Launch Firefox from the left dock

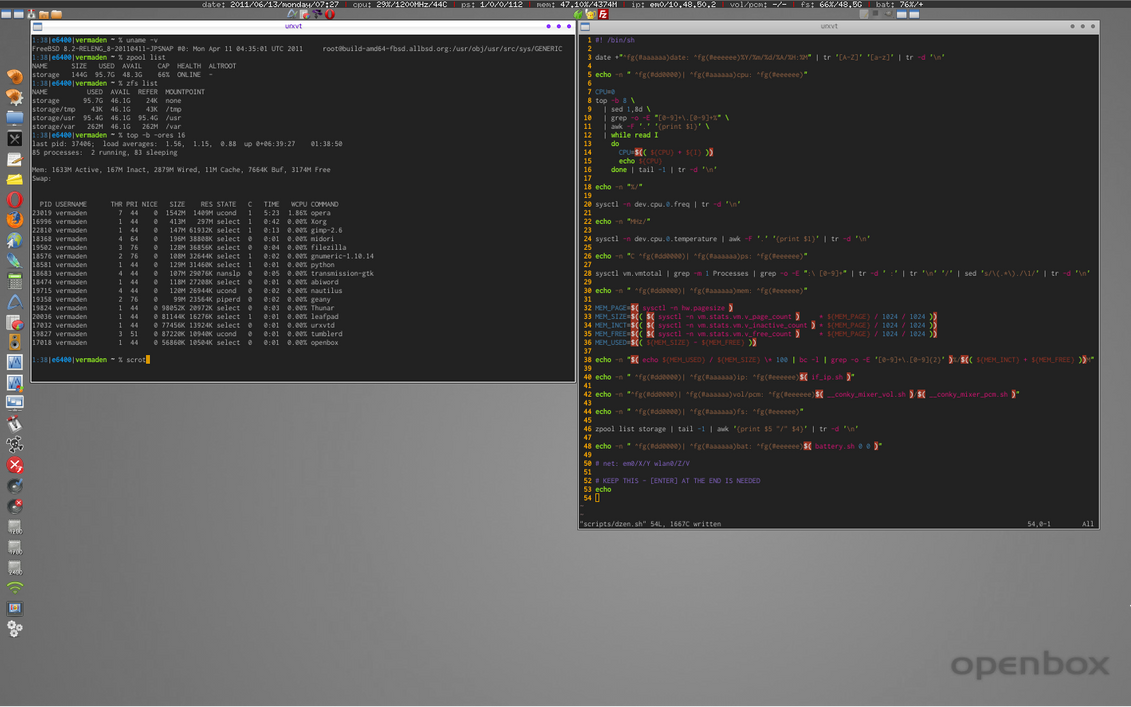(x=14, y=220)
